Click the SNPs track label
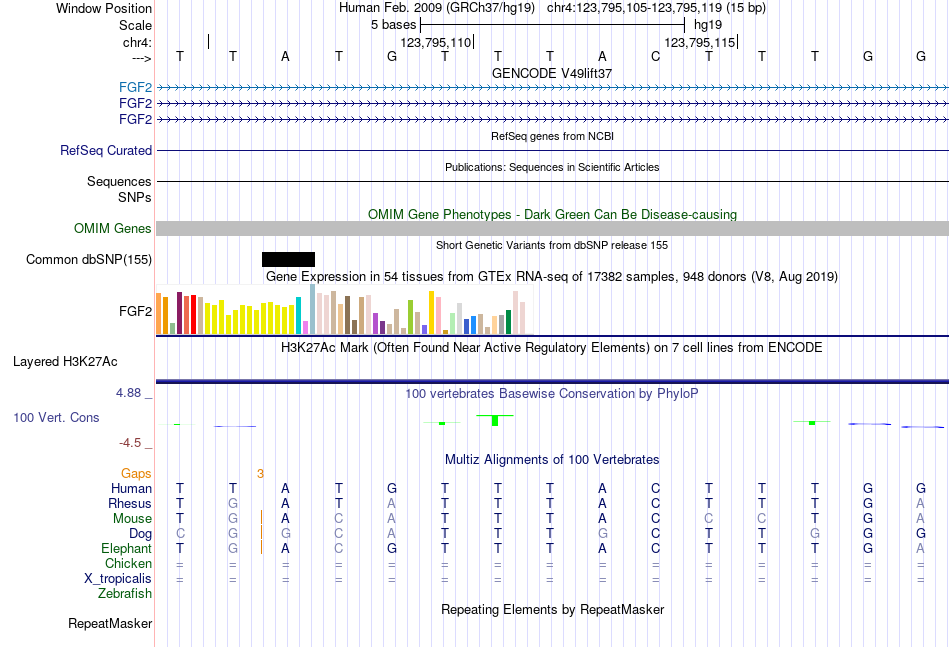950x647 pixels. pyautogui.click(x=135, y=197)
